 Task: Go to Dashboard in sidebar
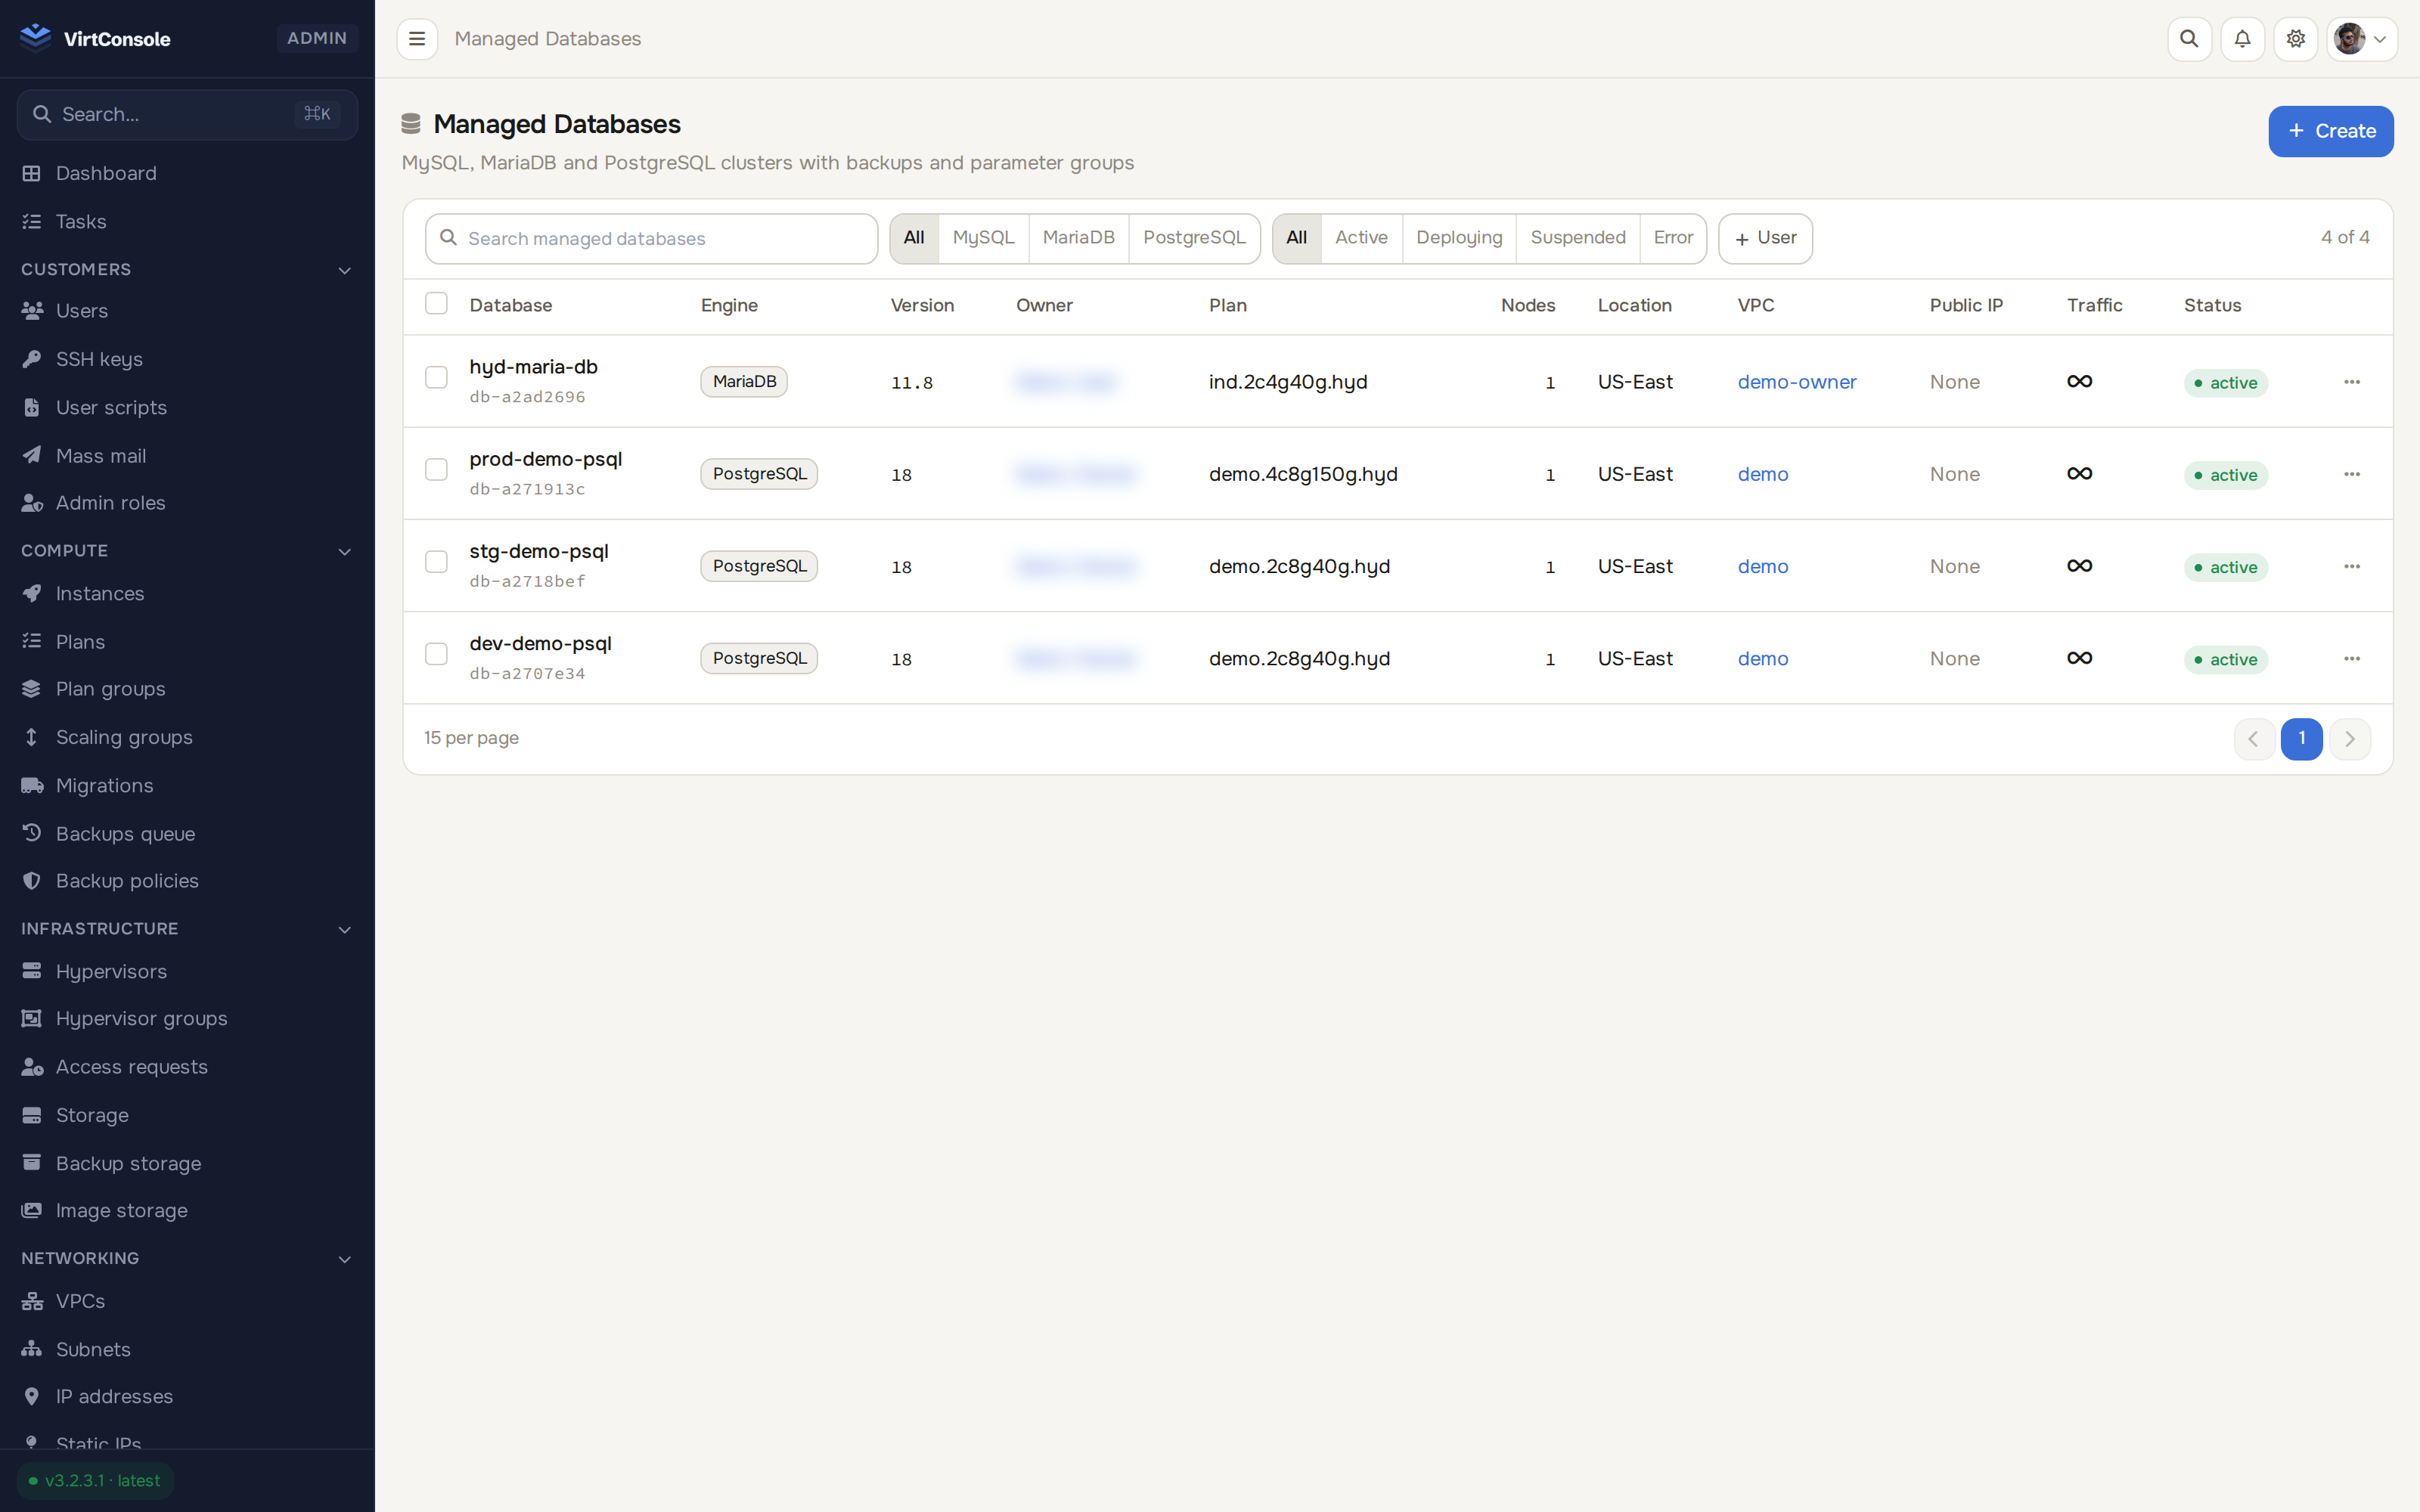[x=187, y=173]
